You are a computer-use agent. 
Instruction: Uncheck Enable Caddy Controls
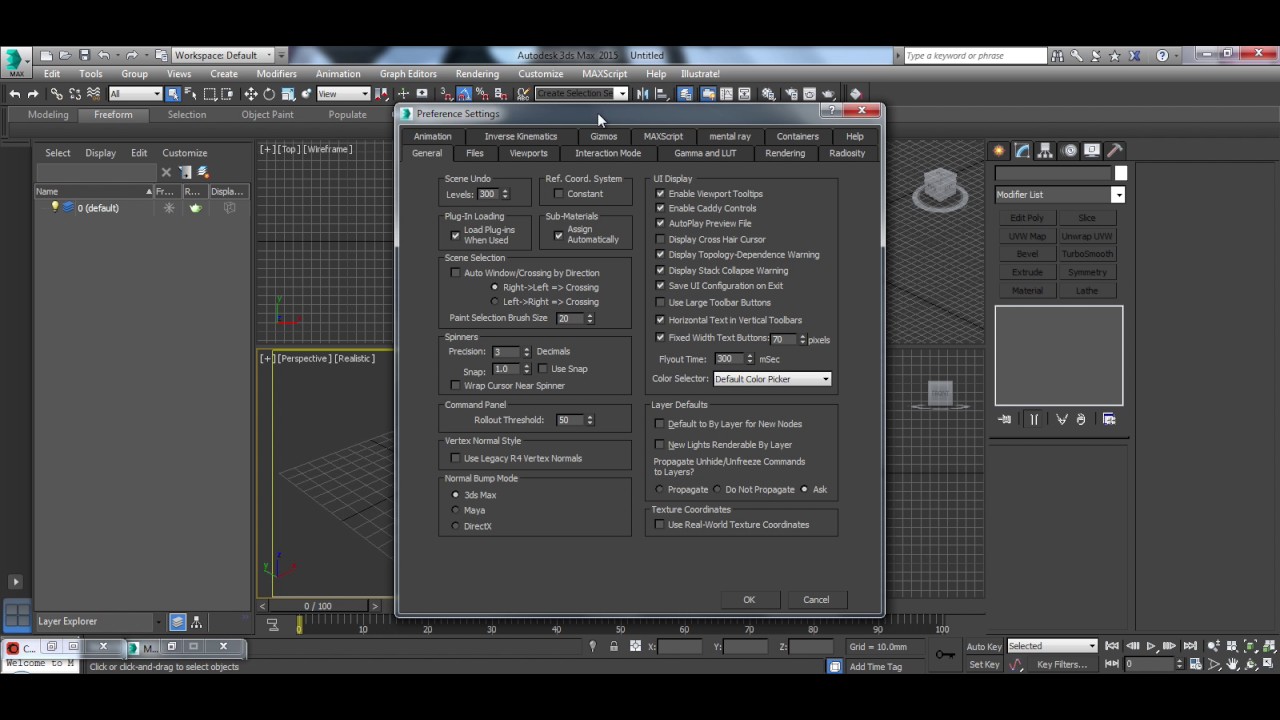point(660,208)
